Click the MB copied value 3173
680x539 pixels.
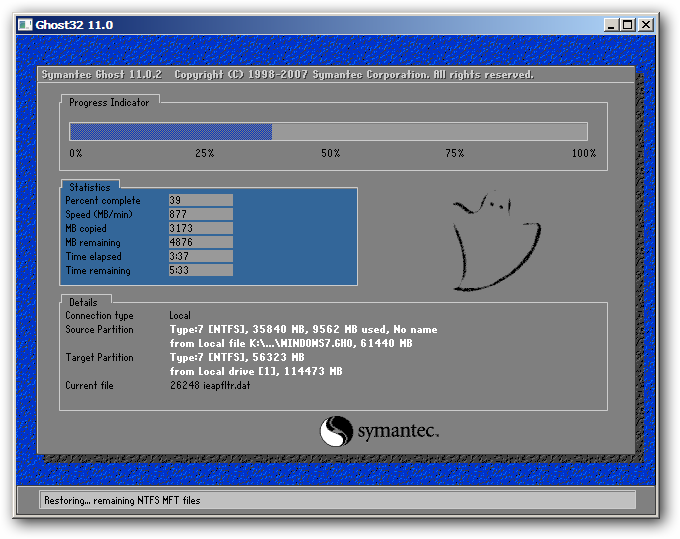click(x=201, y=228)
